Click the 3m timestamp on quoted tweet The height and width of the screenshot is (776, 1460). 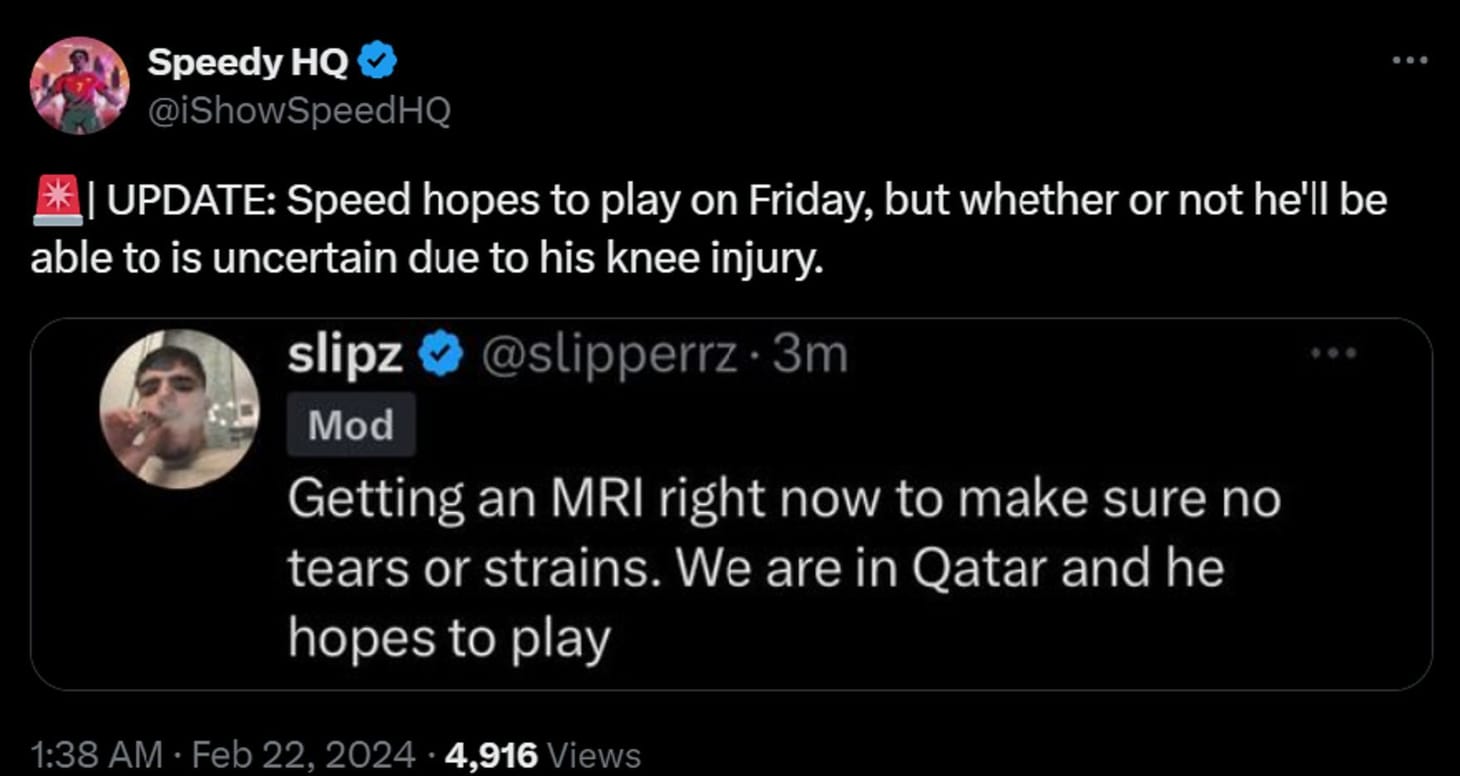point(810,355)
